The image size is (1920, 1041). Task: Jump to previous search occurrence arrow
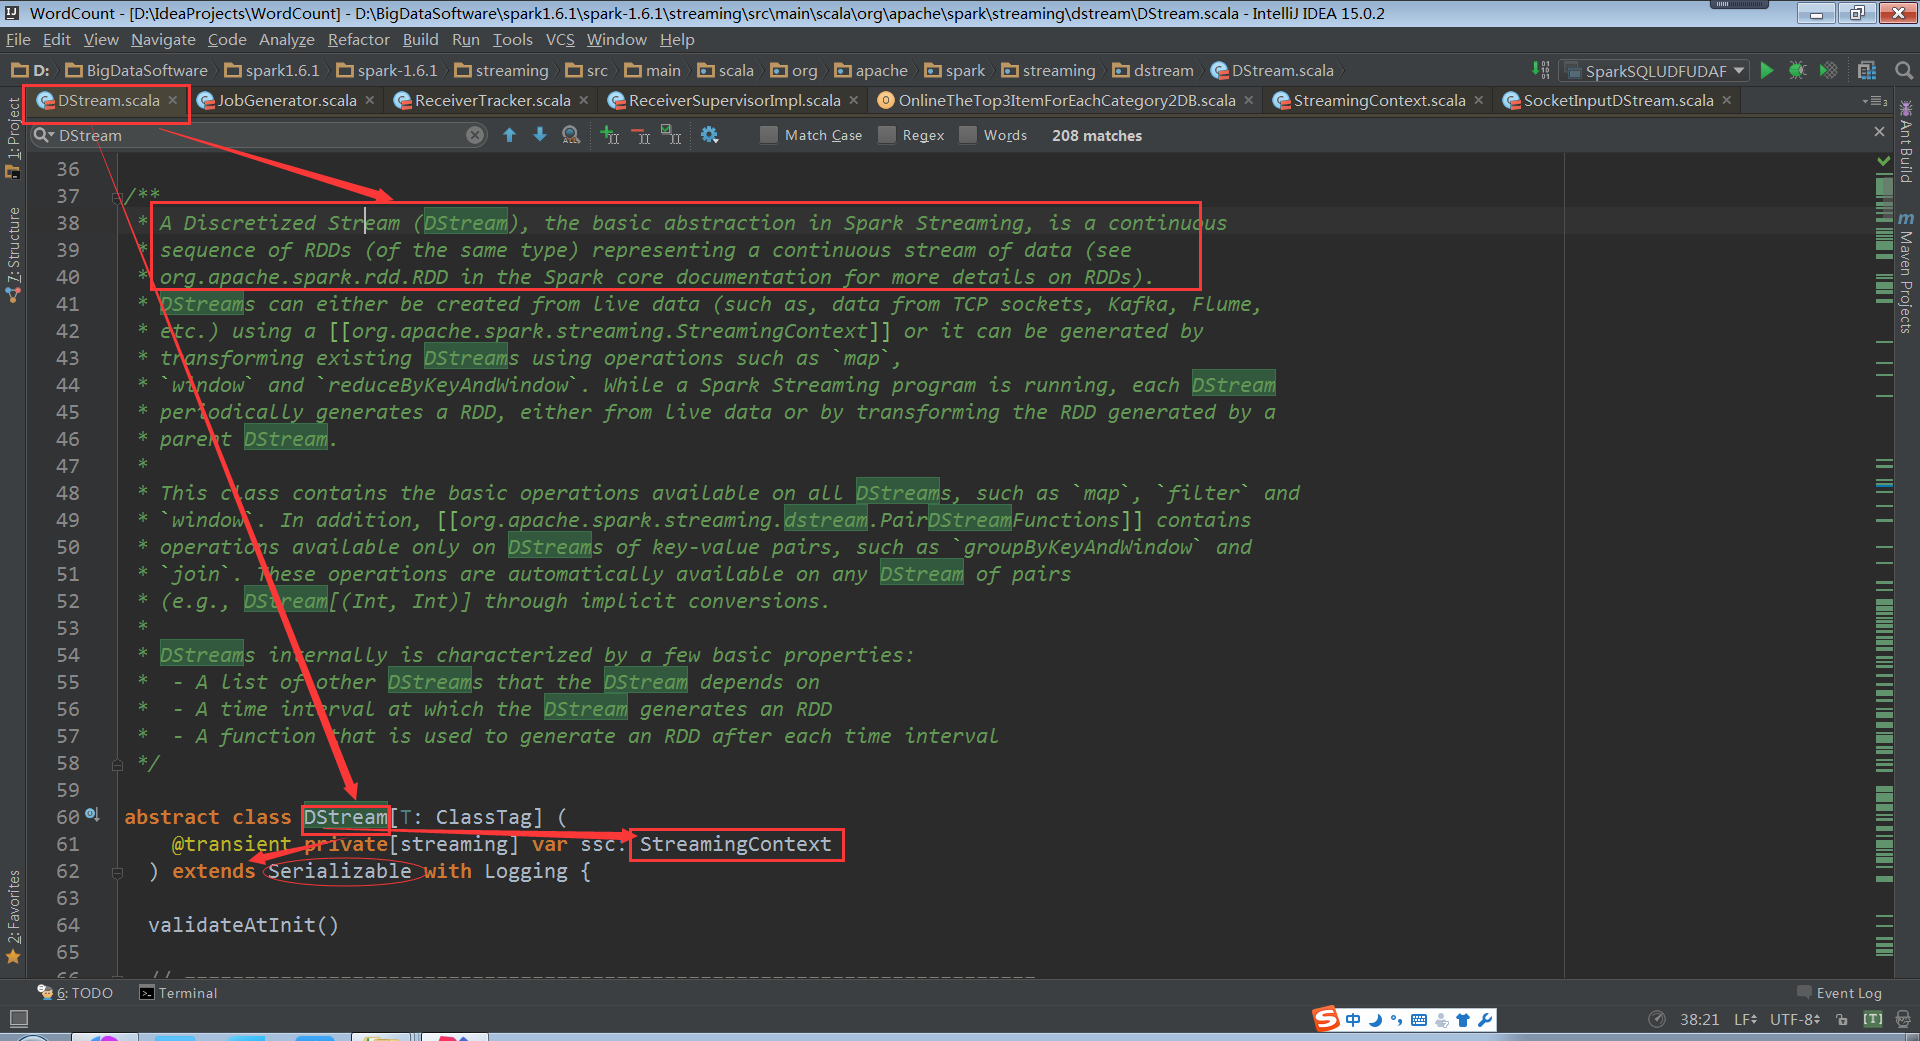pyautogui.click(x=509, y=135)
